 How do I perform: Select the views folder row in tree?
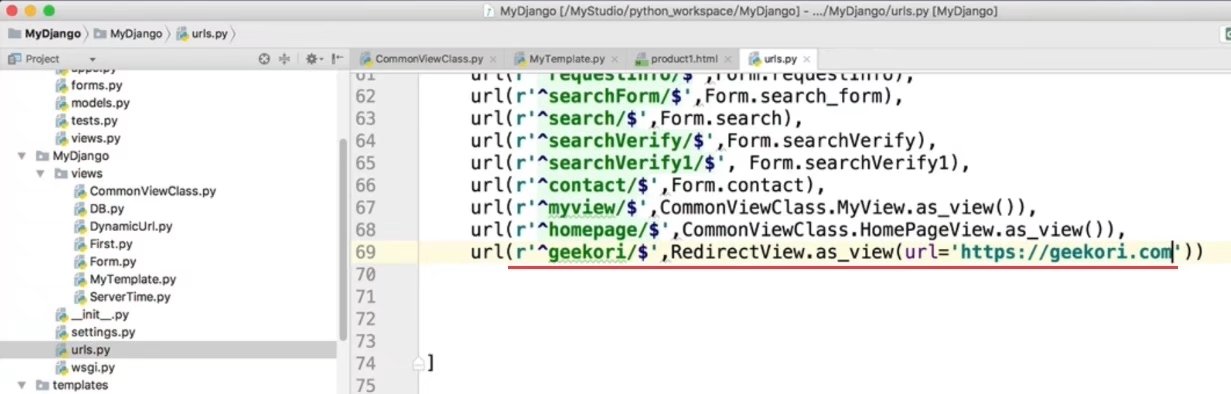tap(168, 174)
